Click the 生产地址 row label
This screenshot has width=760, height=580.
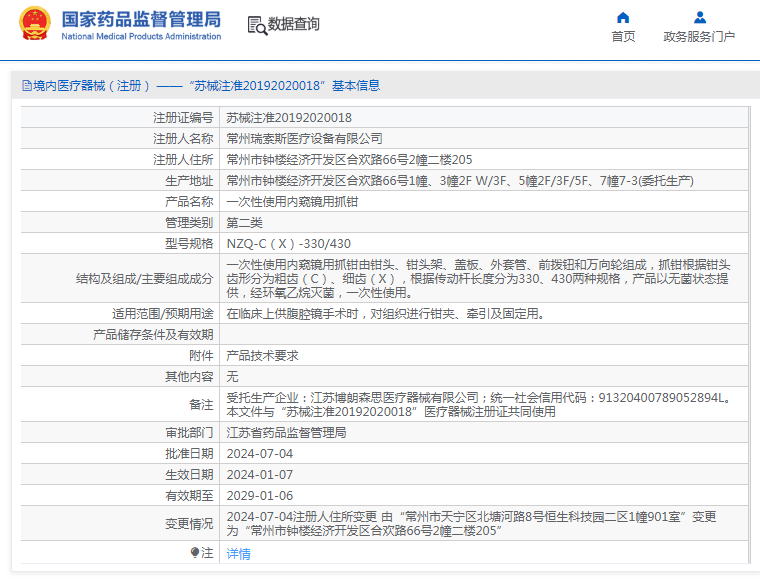(x=189, y=181)
